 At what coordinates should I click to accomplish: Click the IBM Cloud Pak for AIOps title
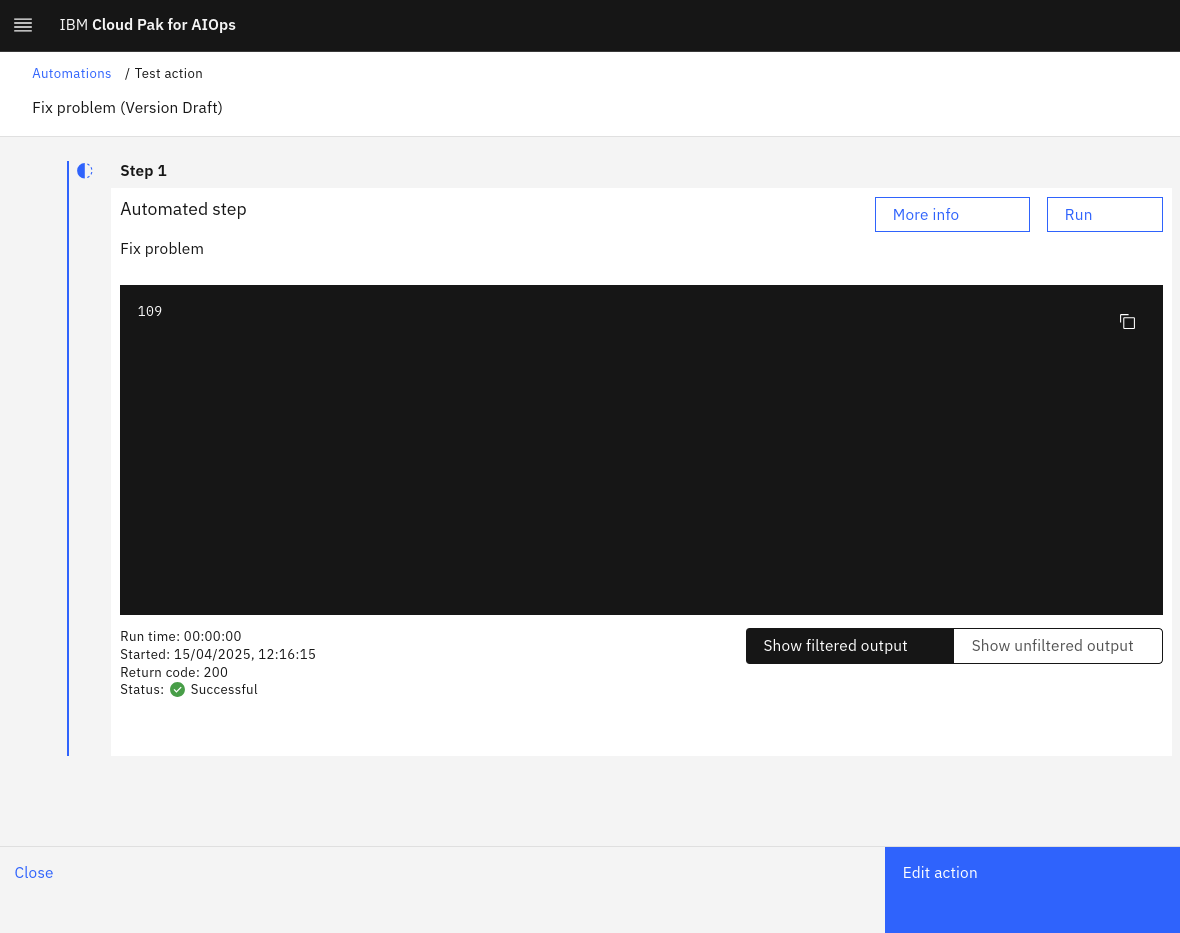click(x=148, y=25)
